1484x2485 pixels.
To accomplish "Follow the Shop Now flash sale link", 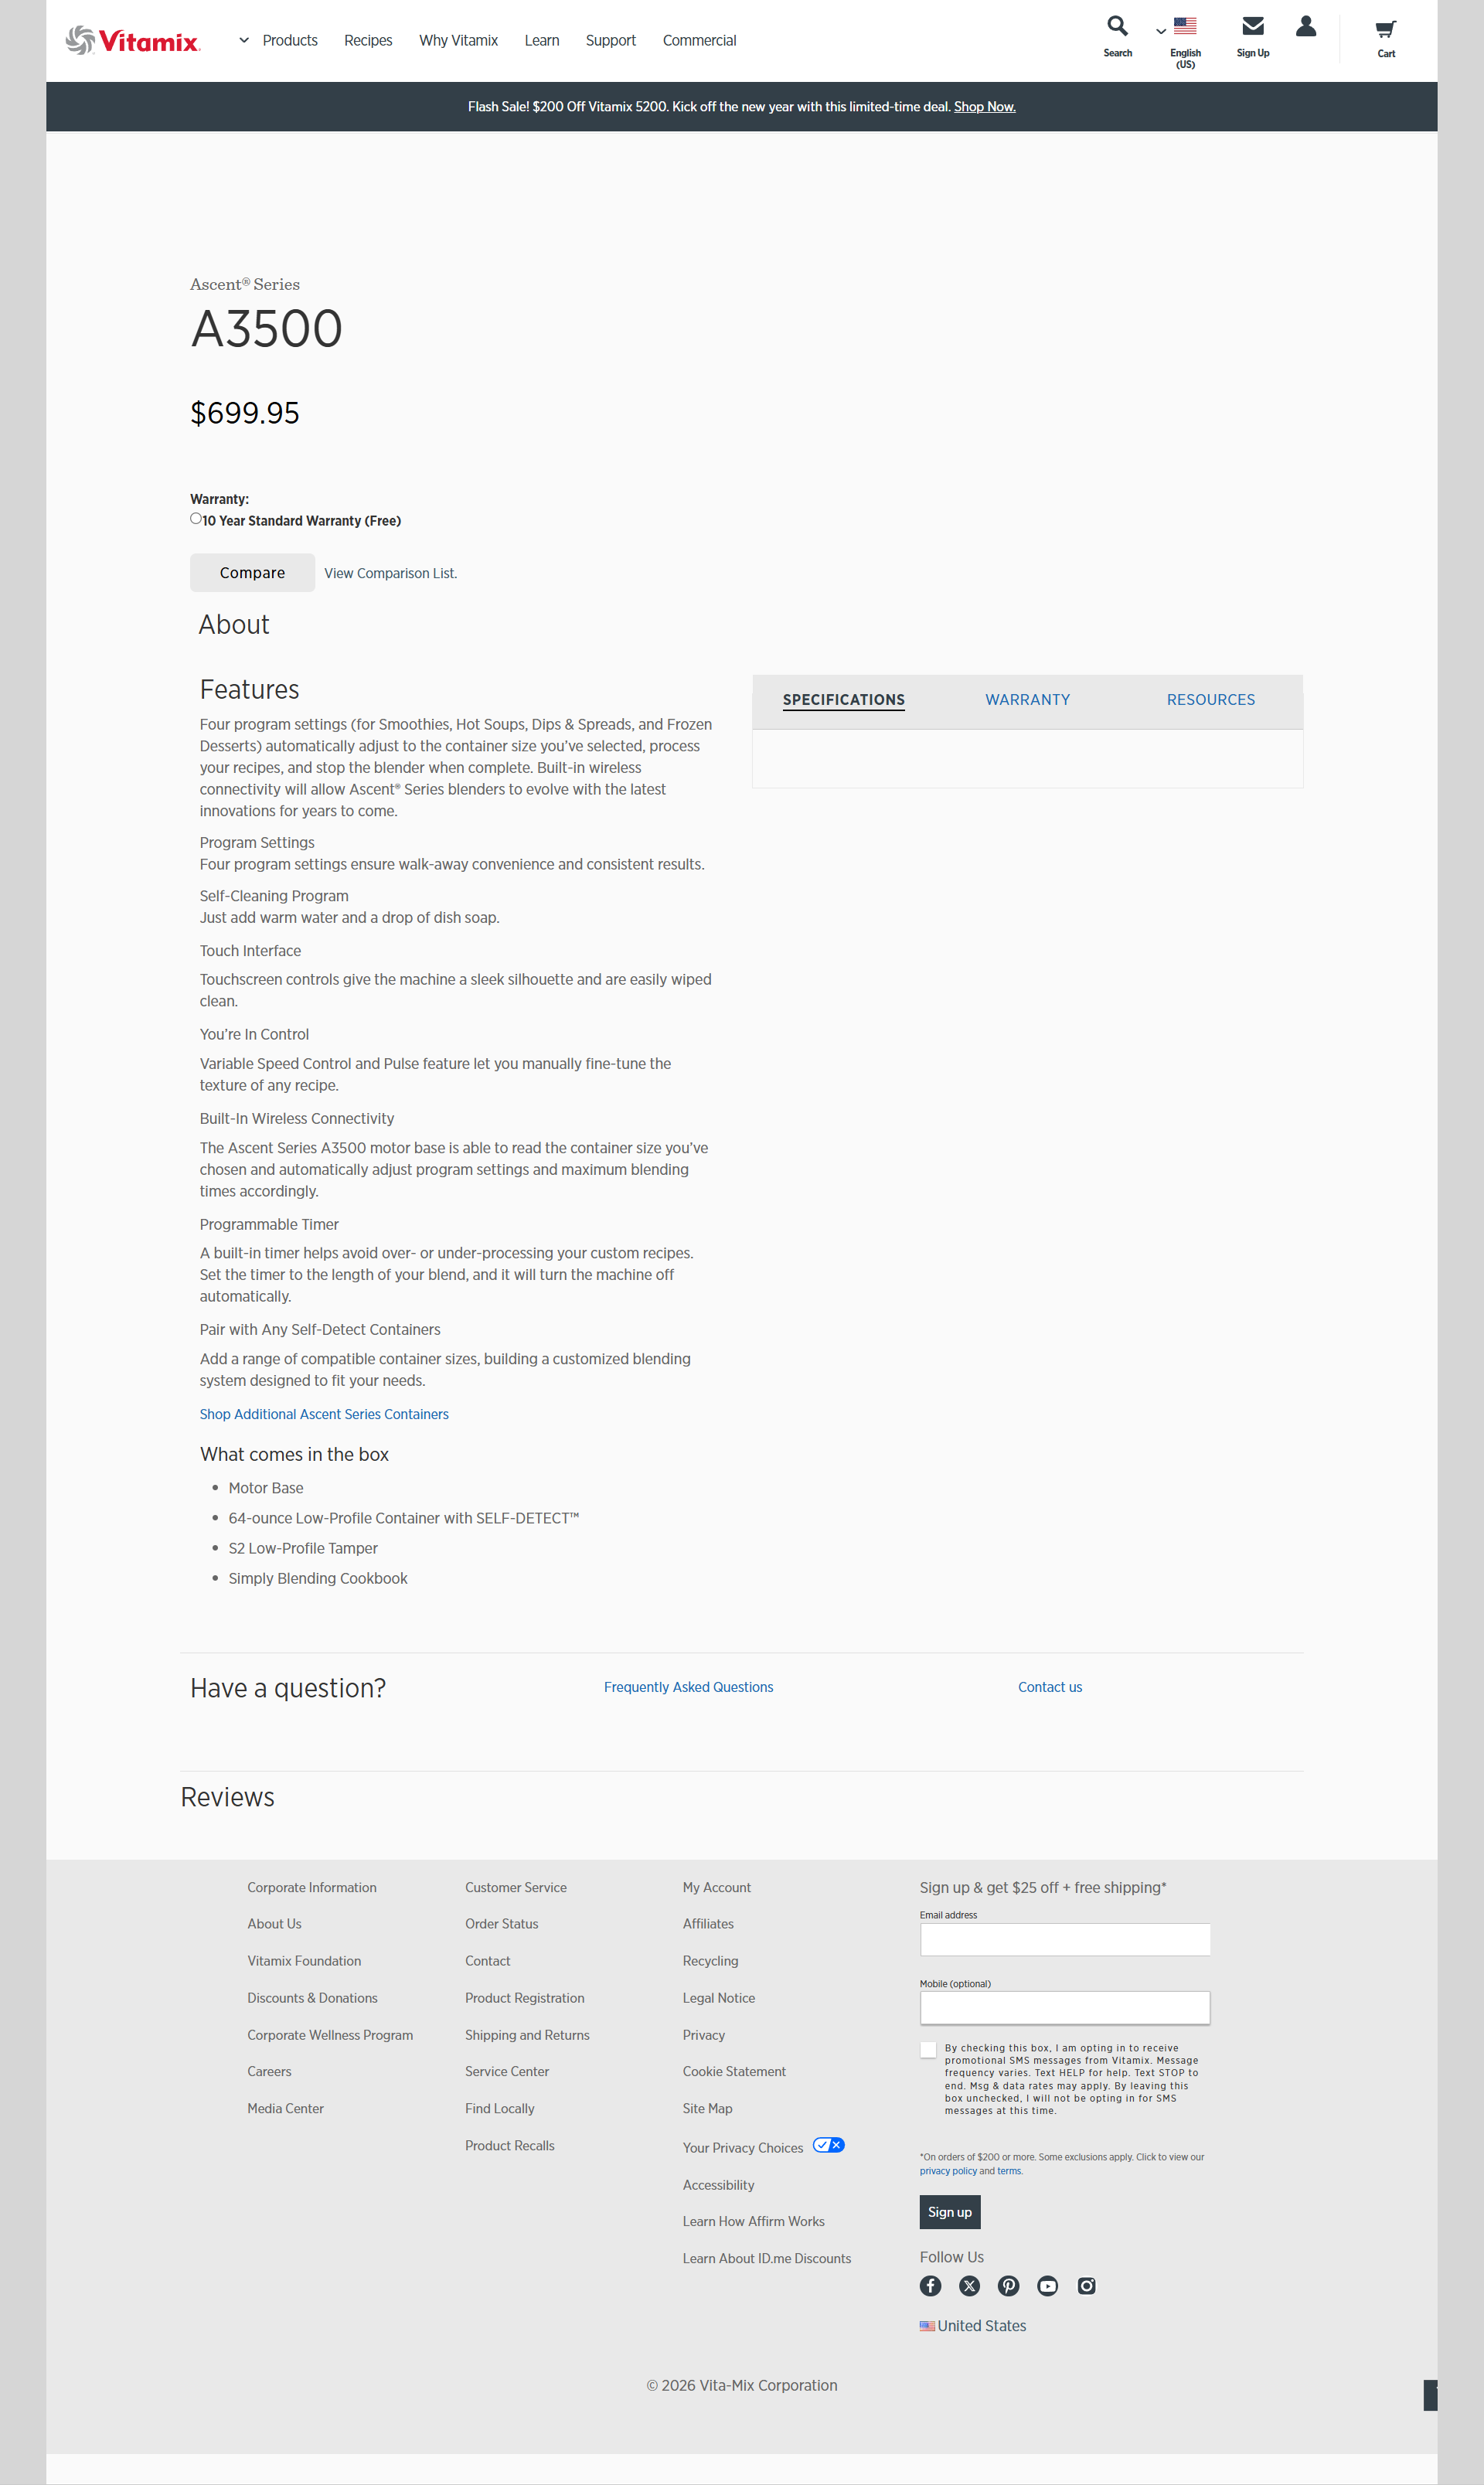I will pyautogui.click(x=984, y=107).
